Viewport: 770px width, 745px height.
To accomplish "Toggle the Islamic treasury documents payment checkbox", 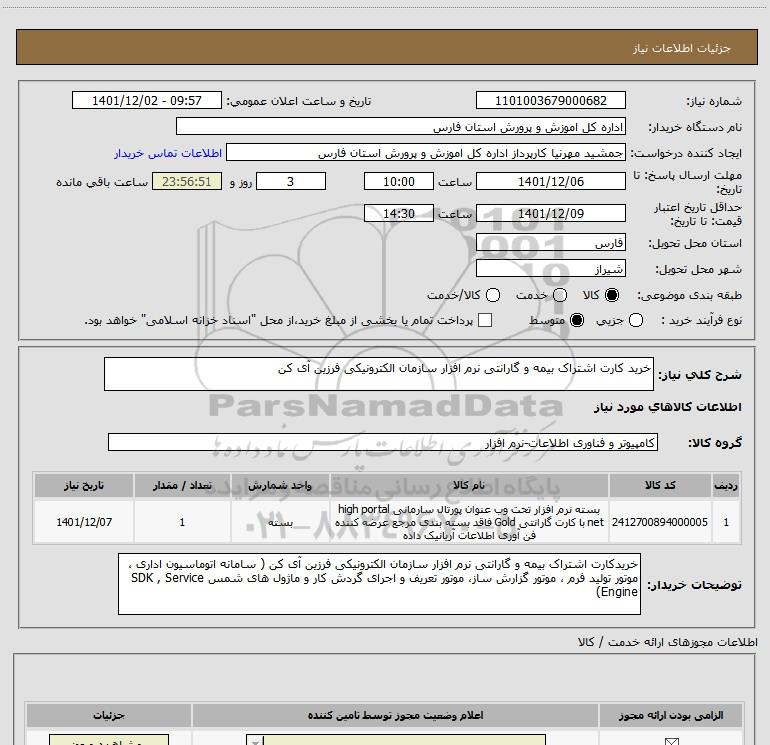I will point(485,320).
